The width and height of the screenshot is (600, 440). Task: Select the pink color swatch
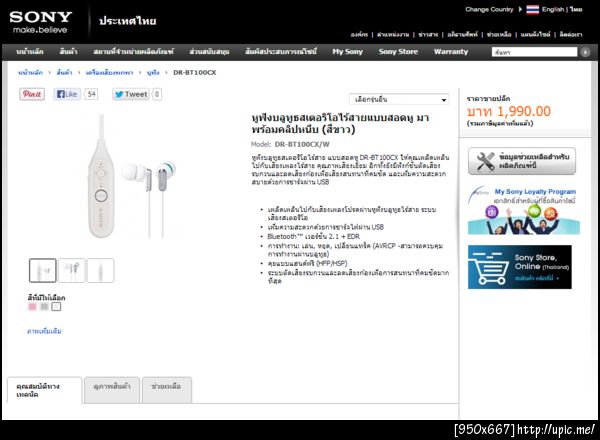pos(33,306)
